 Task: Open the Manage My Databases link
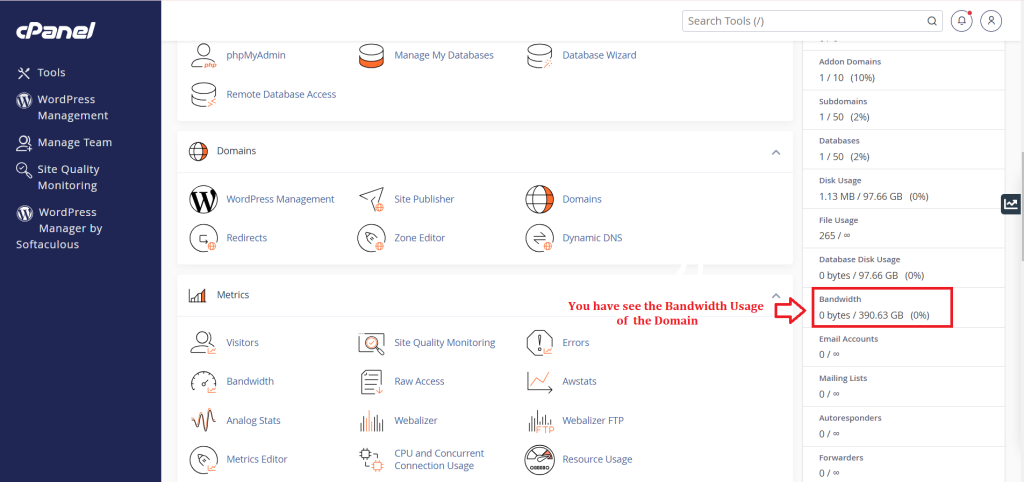coord(444,56)
